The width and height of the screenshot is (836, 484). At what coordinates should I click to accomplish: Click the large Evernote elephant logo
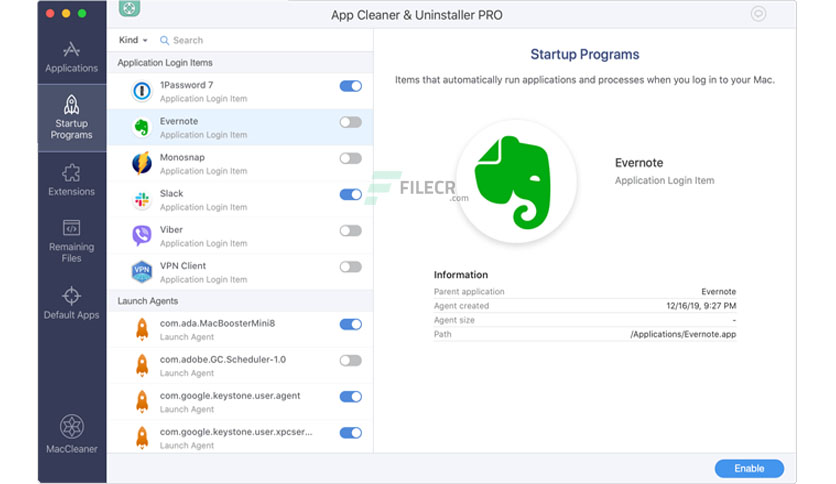click(515, 182)
